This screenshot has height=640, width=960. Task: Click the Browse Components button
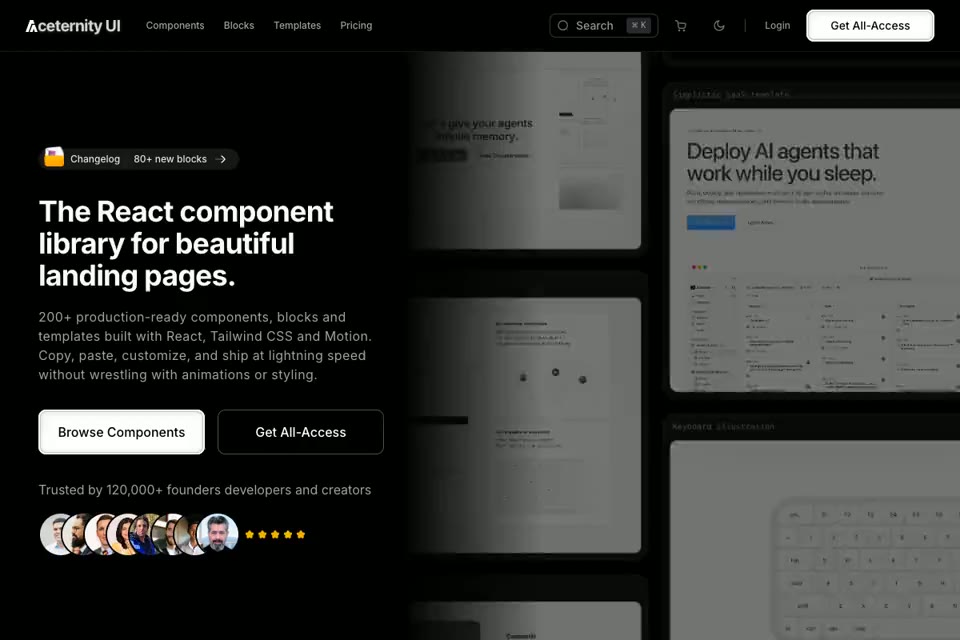(121, 432)
